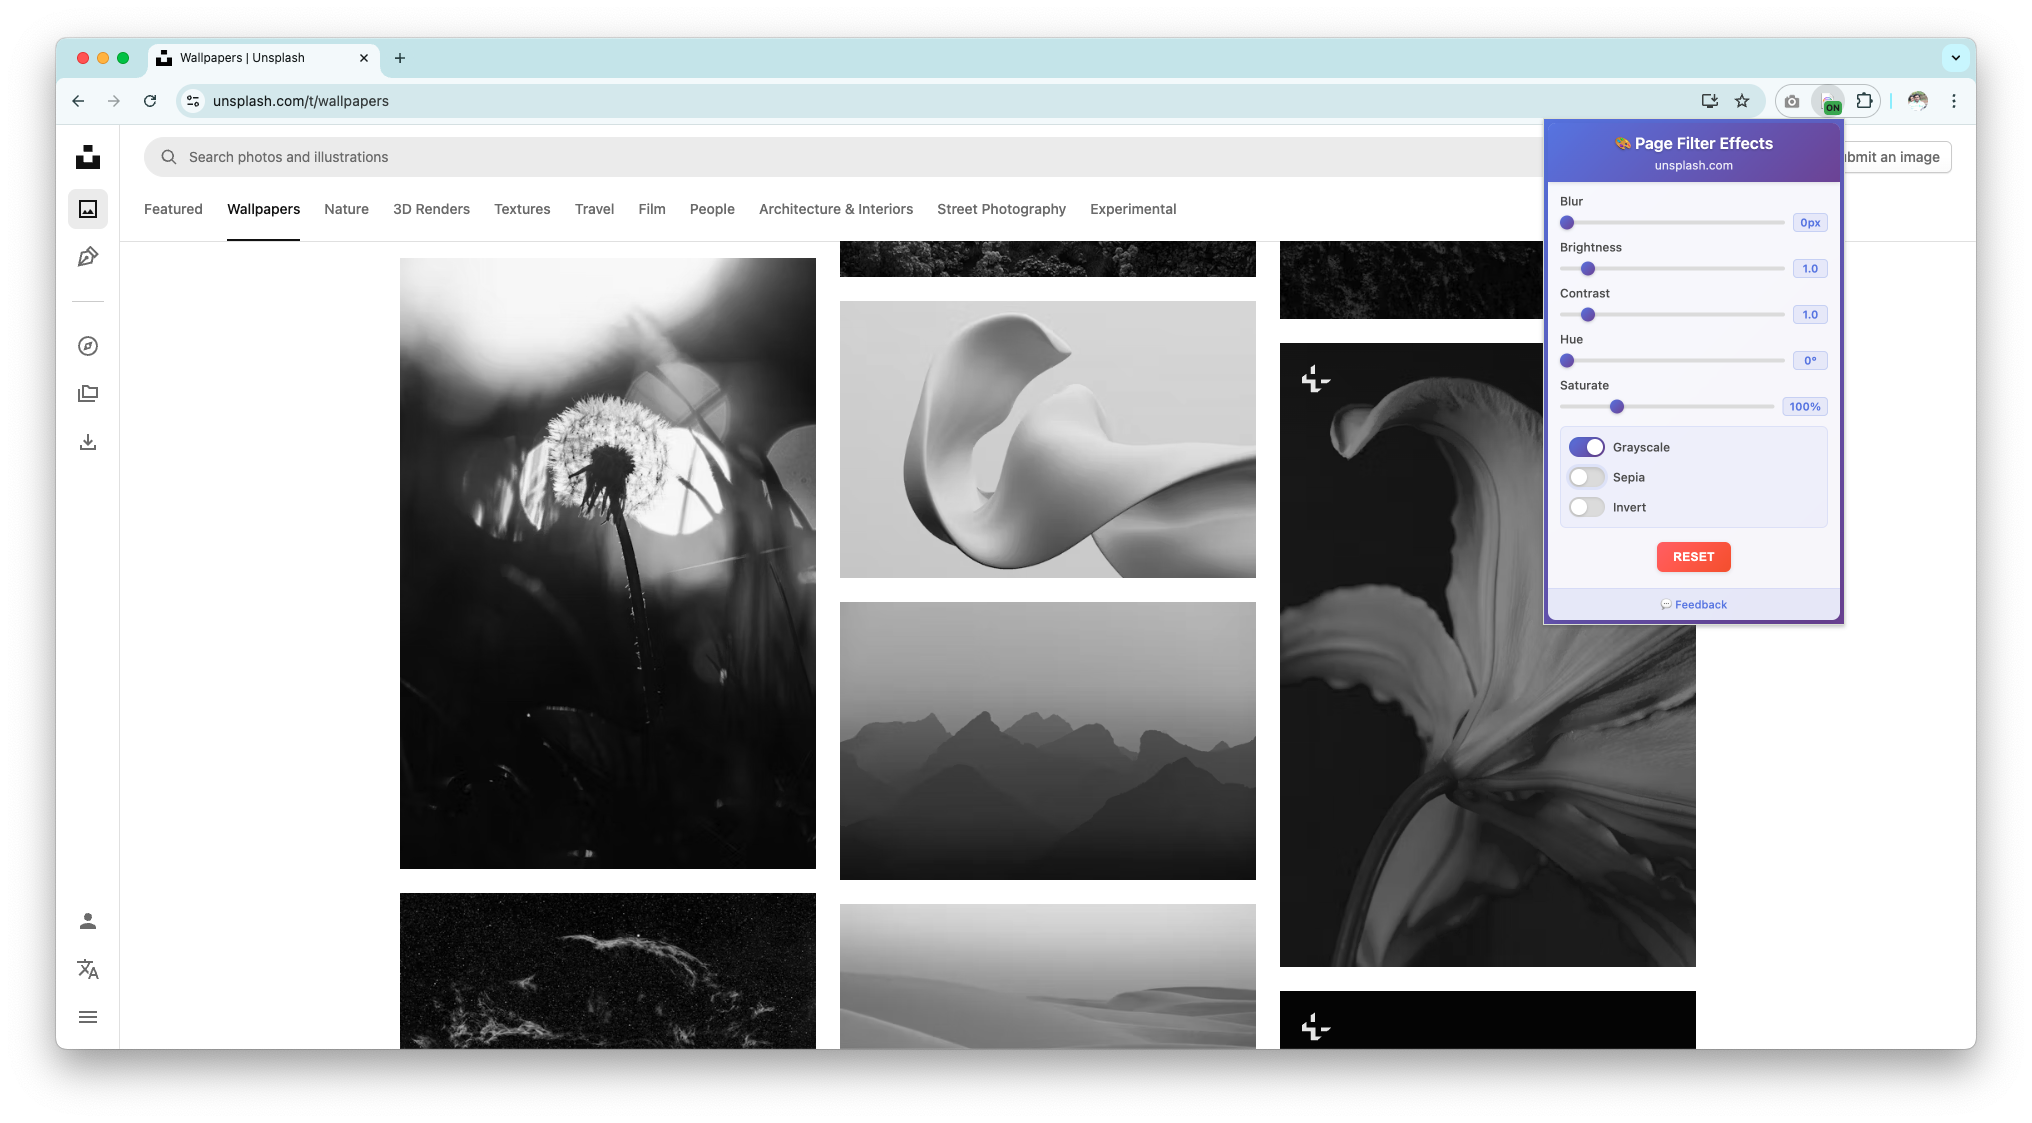Open the illustrations pen icon in the sidebar

(87, 257)
